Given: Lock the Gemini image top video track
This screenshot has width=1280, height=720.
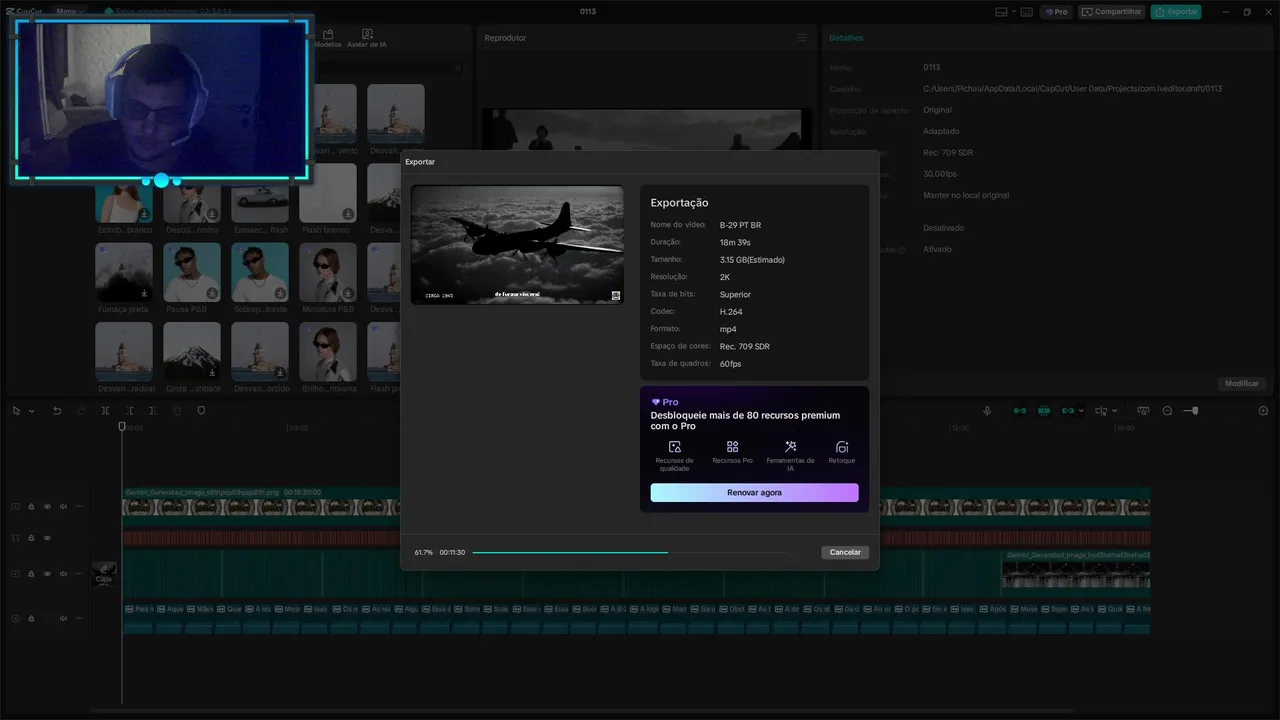Looking at the screenshot, I should pyautogui.click(x=31, y=506).
